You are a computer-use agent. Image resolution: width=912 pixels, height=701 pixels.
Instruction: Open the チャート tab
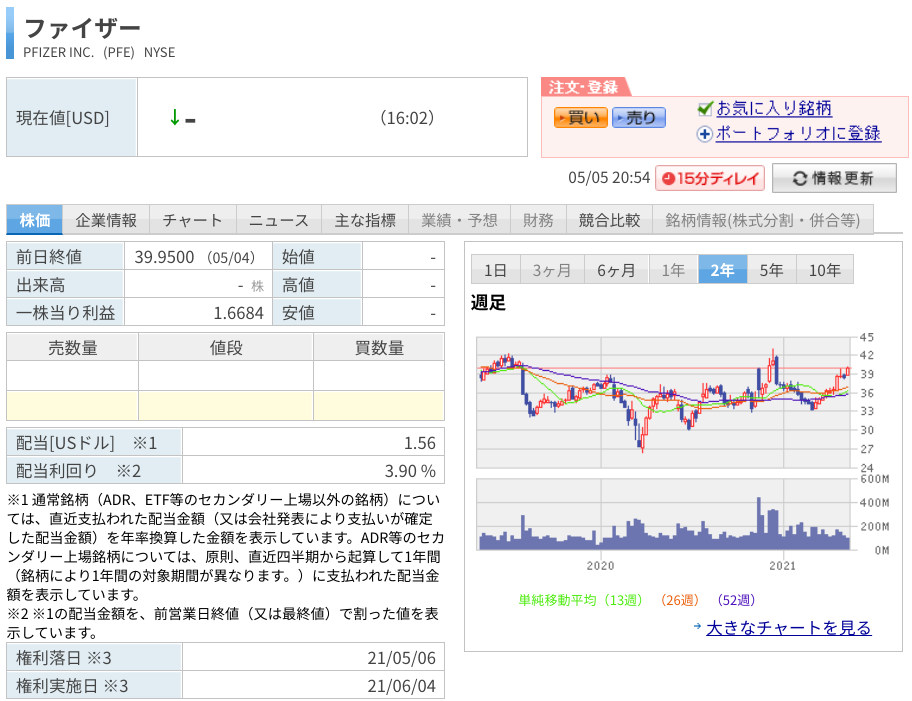193,220
